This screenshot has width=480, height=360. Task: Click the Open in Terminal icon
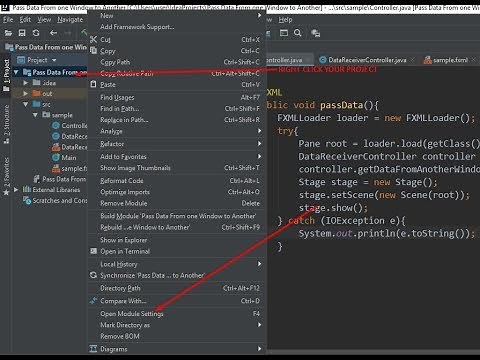click(x=94, y=251)
